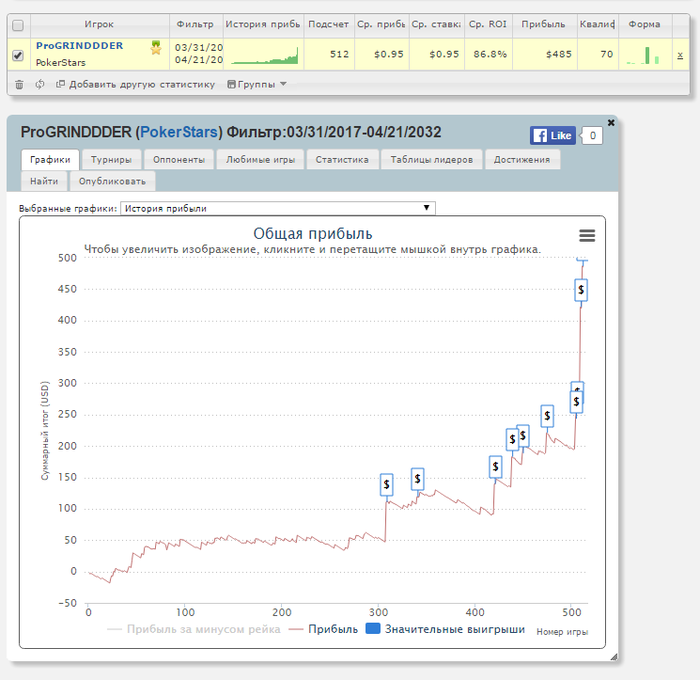Click the dollar win marker near game 475
The height and width of the screenshot is (680, 700).
click(x=547, y=416)
